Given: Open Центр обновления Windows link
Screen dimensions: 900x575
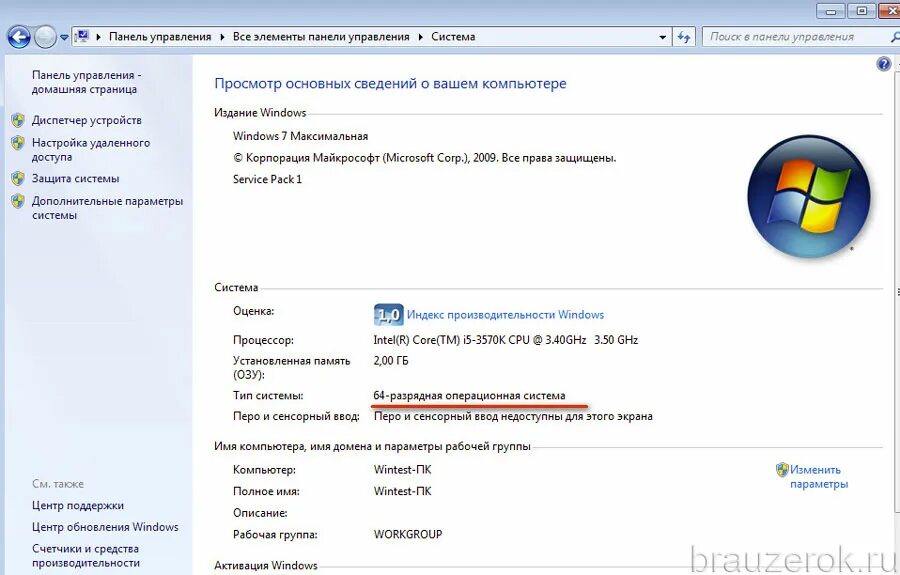Looking at the screenshot, I should 105,527.
